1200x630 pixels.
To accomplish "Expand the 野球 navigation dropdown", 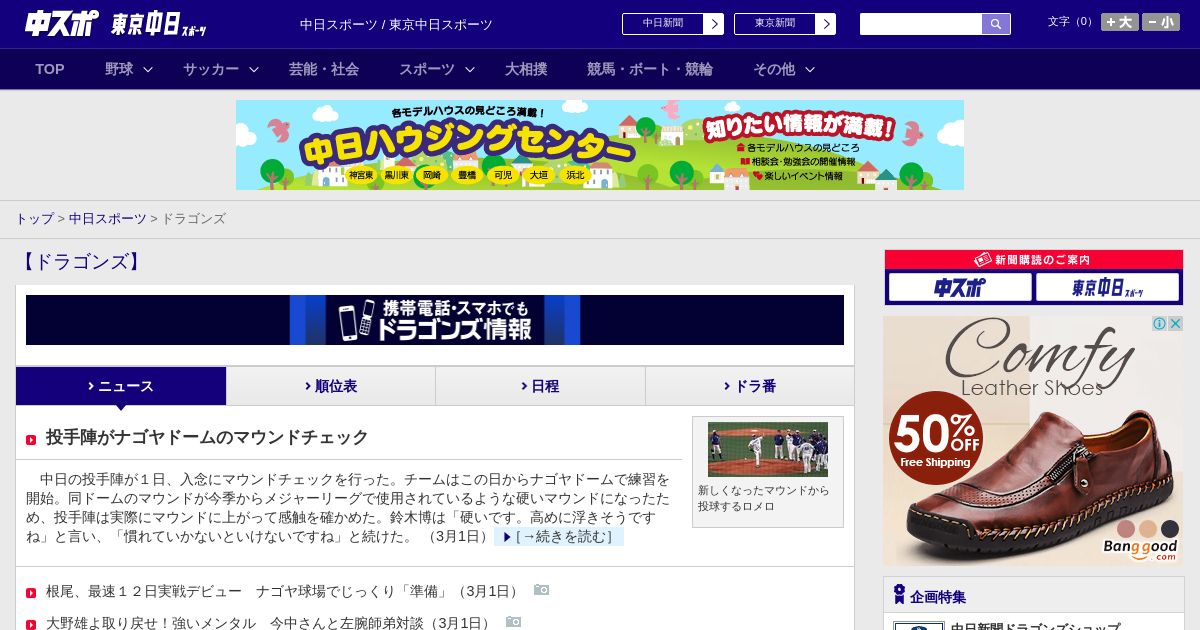I will point(129,69).
